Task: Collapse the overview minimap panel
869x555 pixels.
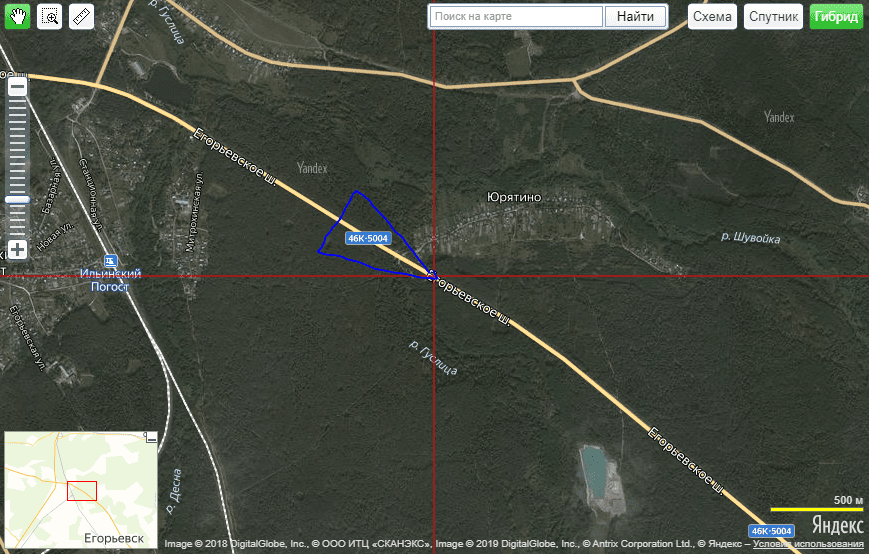Action: (150, 437)
